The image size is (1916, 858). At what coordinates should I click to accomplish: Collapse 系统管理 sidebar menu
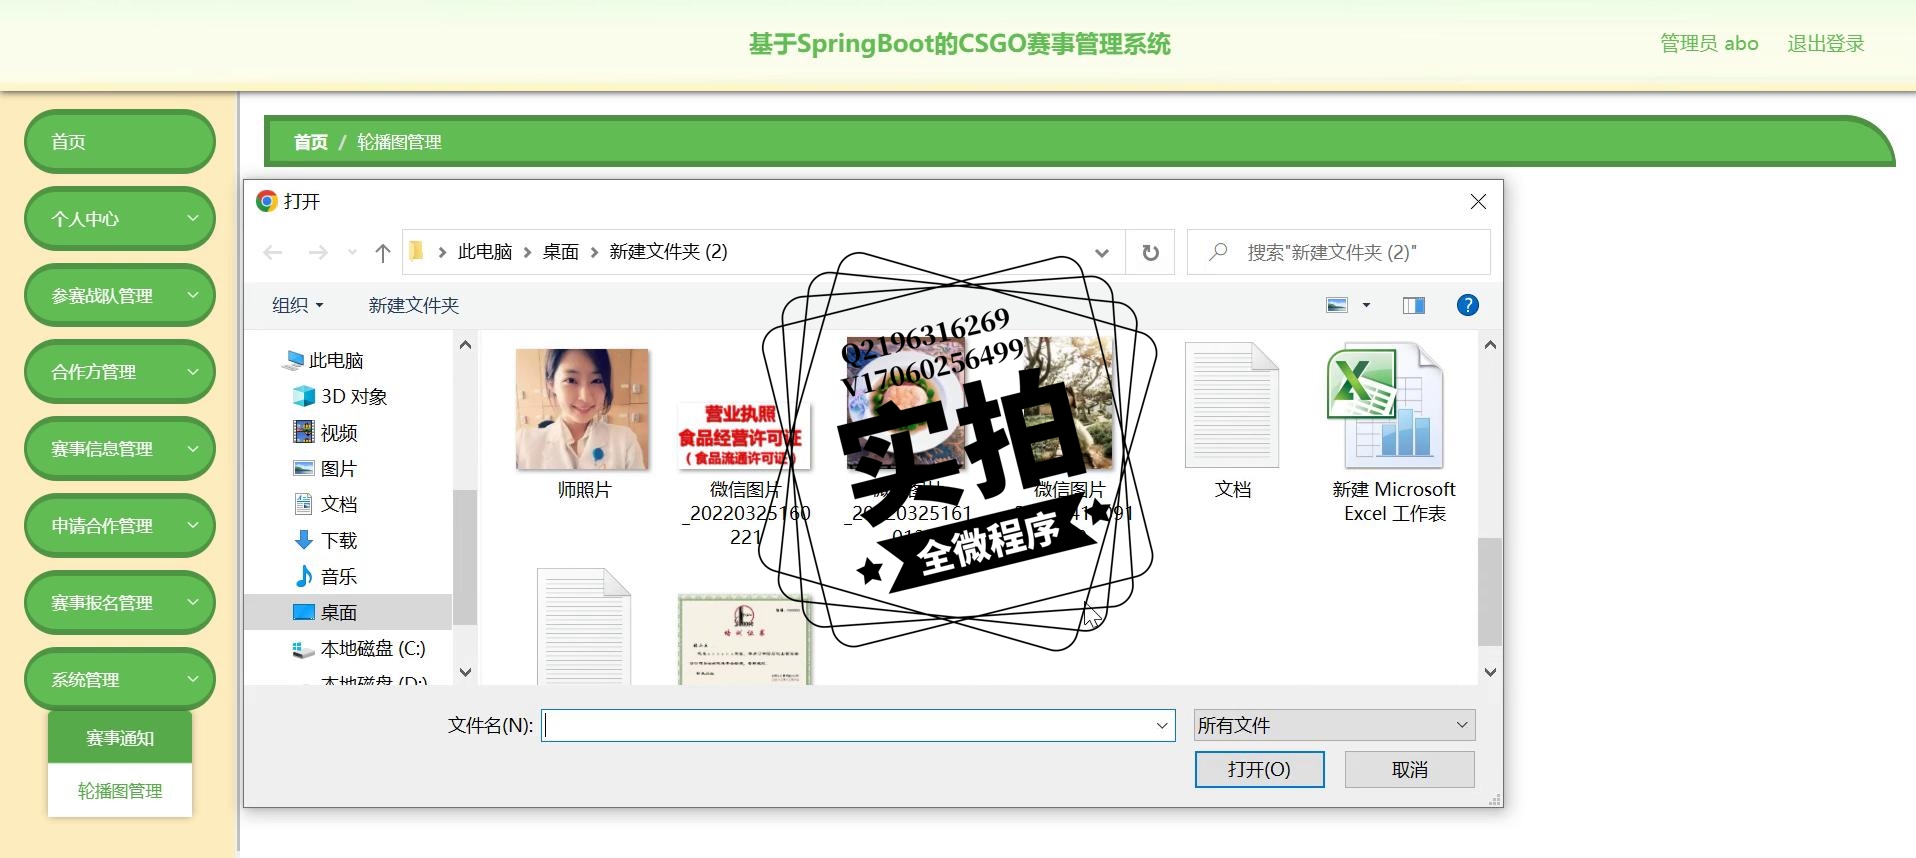tap(120, 679)
